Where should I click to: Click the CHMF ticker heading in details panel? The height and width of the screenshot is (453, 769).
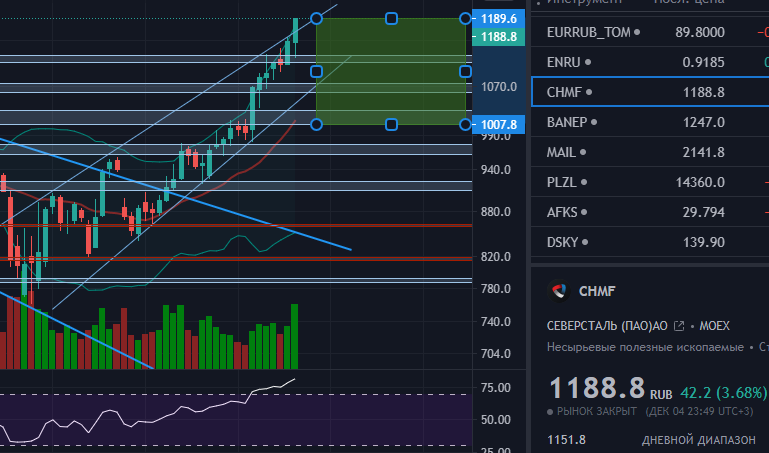597,291
